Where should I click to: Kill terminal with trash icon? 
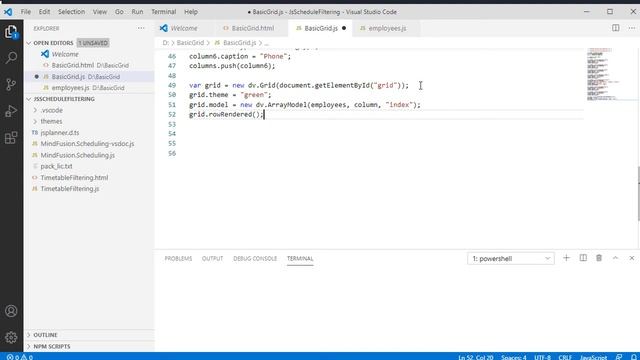(599, 258)
